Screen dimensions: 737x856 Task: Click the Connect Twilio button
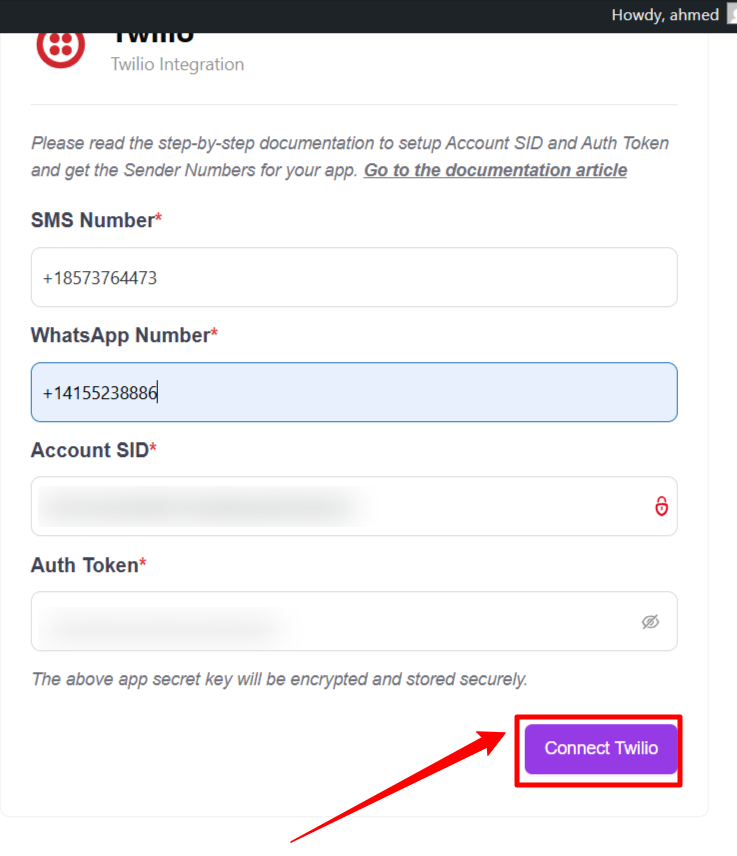601,748
